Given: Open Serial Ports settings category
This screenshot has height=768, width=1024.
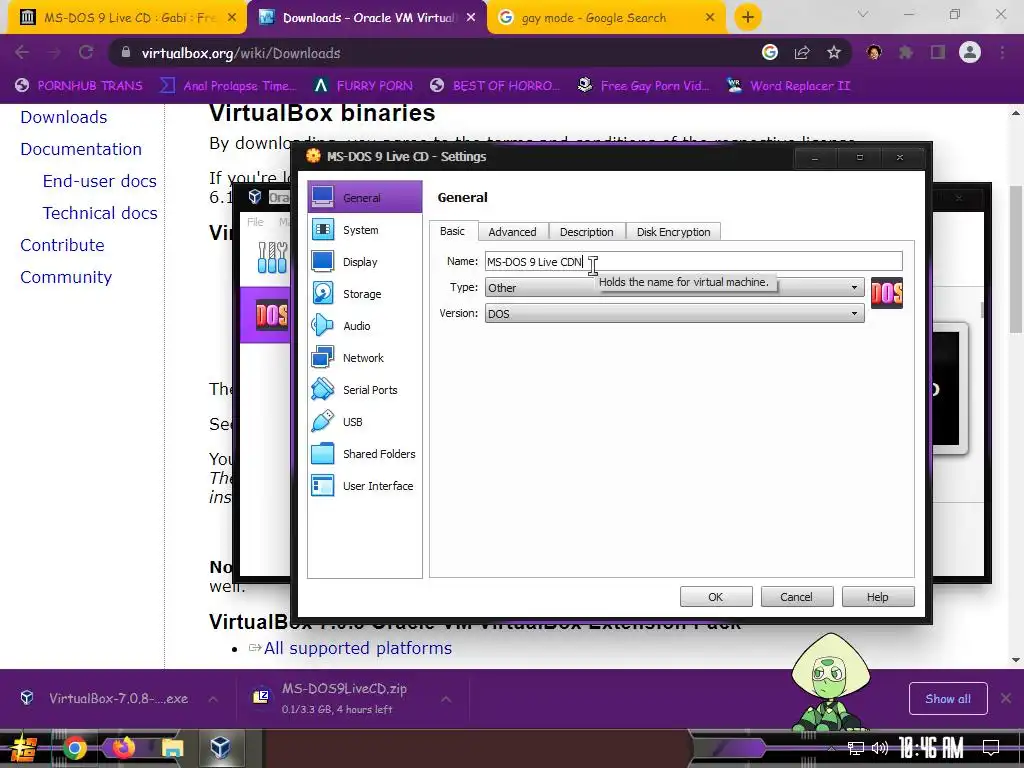Looking at the screenshot, I should [364, 390].
